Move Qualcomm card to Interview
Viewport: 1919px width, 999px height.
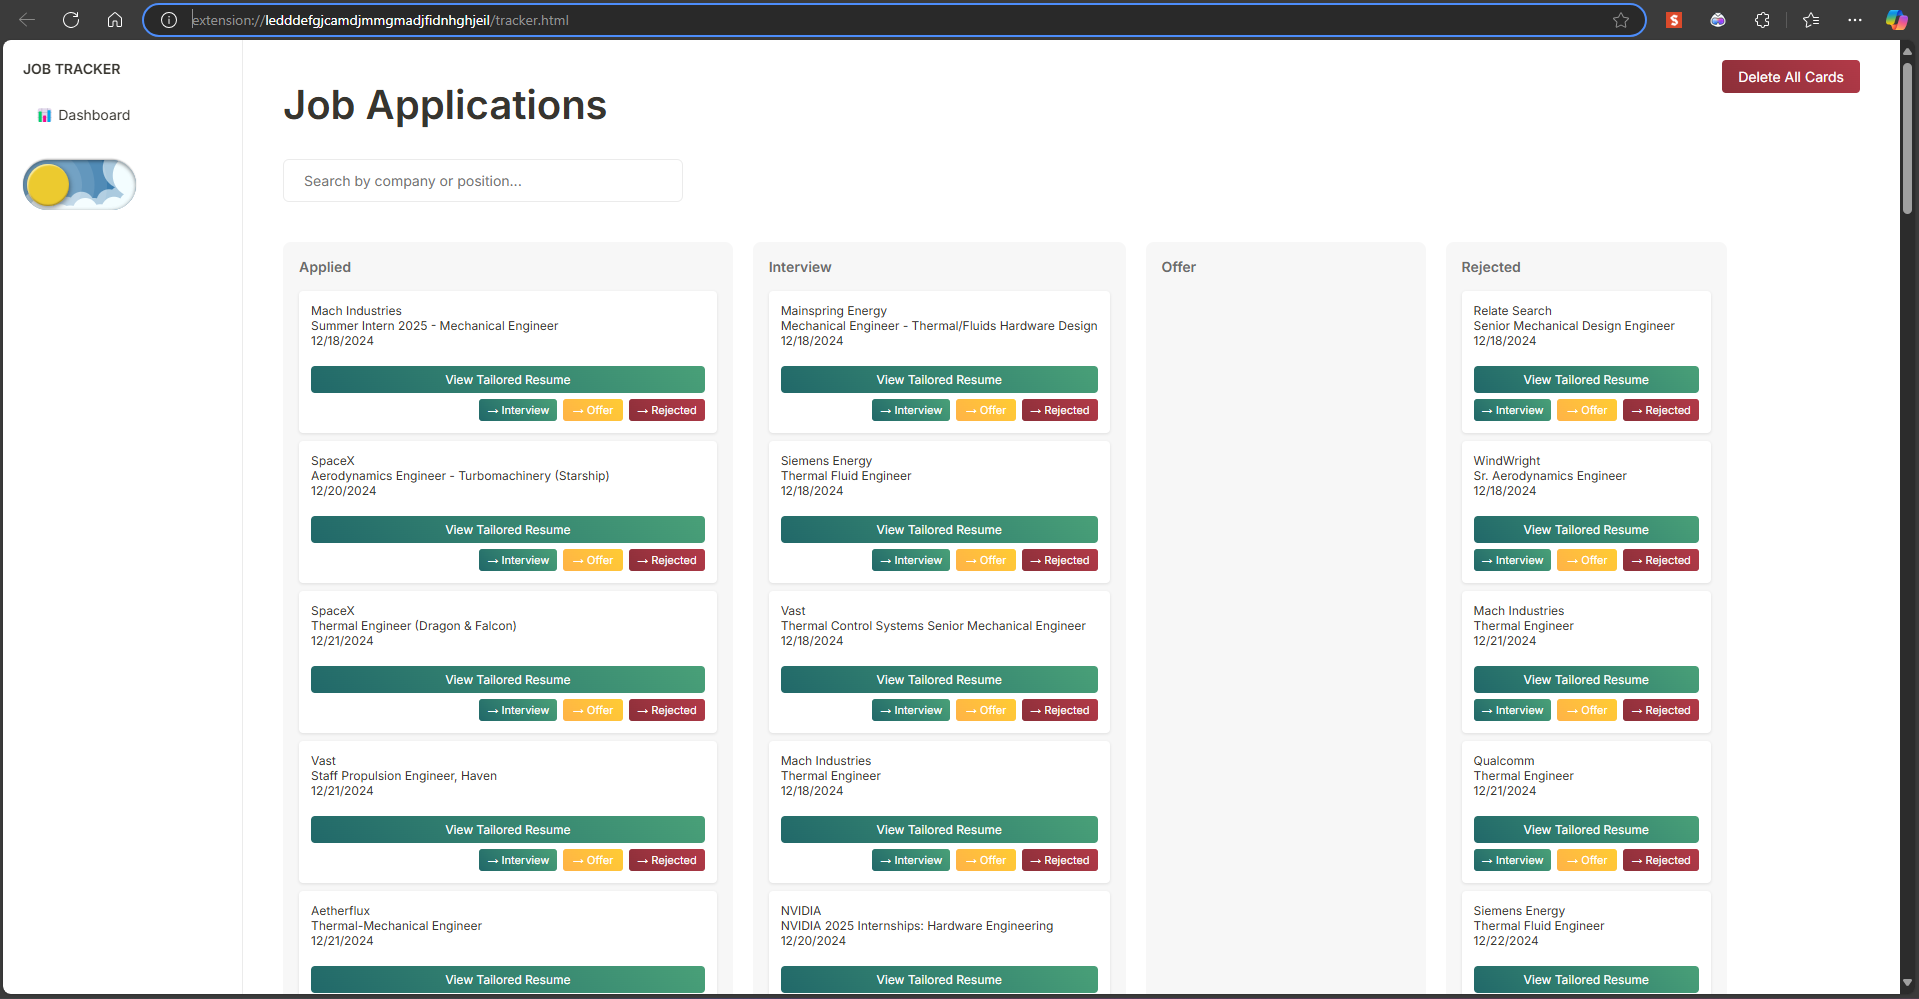click(x=1512, y=860)
